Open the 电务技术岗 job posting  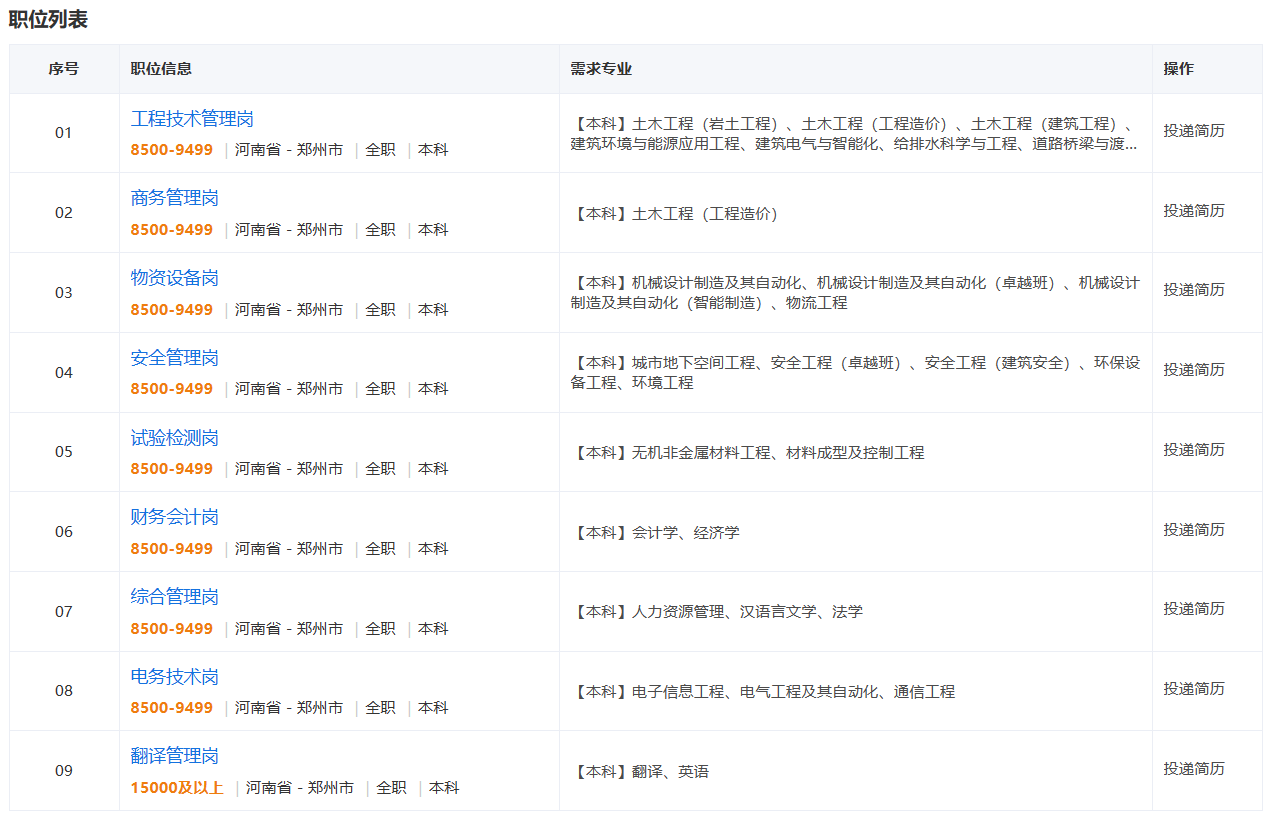click(174, 677)
